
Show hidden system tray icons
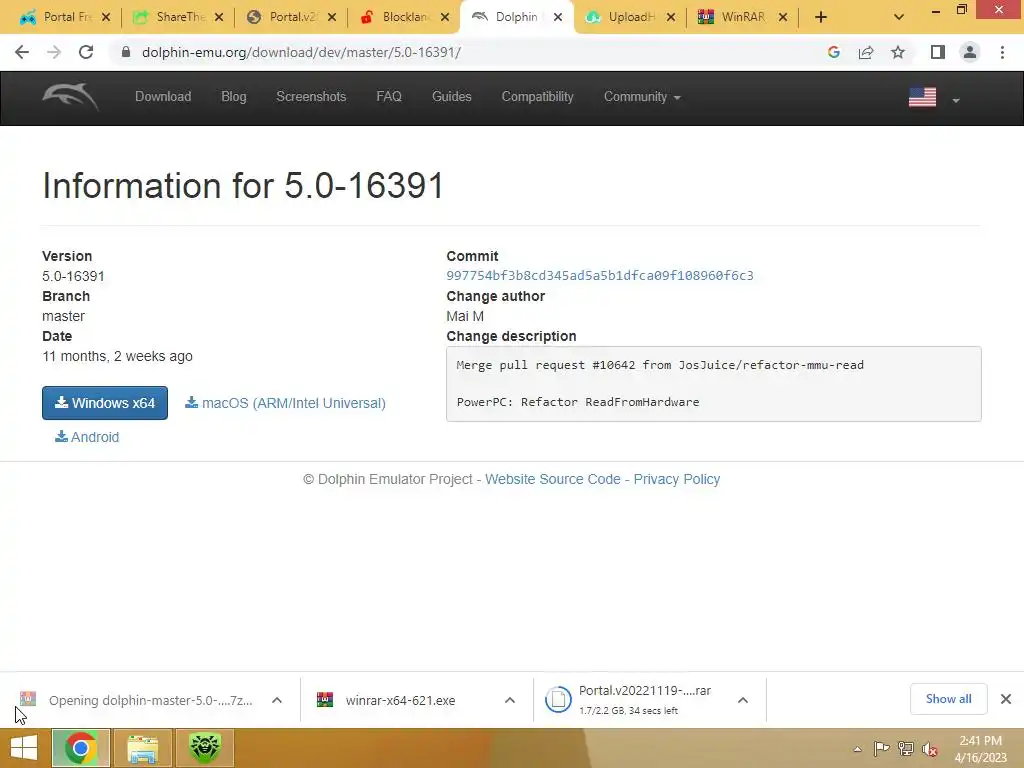tap(857, 749)
